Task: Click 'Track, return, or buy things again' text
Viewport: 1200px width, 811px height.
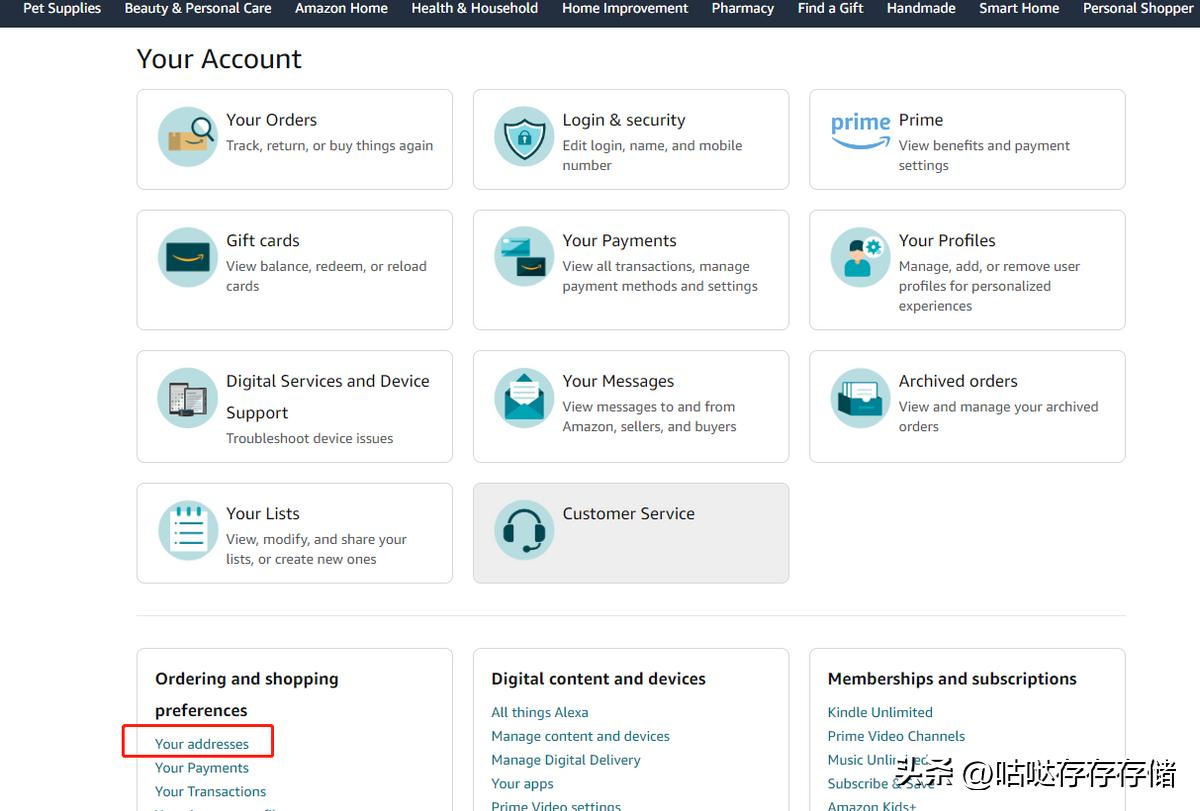Action: (x=329, y=146)
